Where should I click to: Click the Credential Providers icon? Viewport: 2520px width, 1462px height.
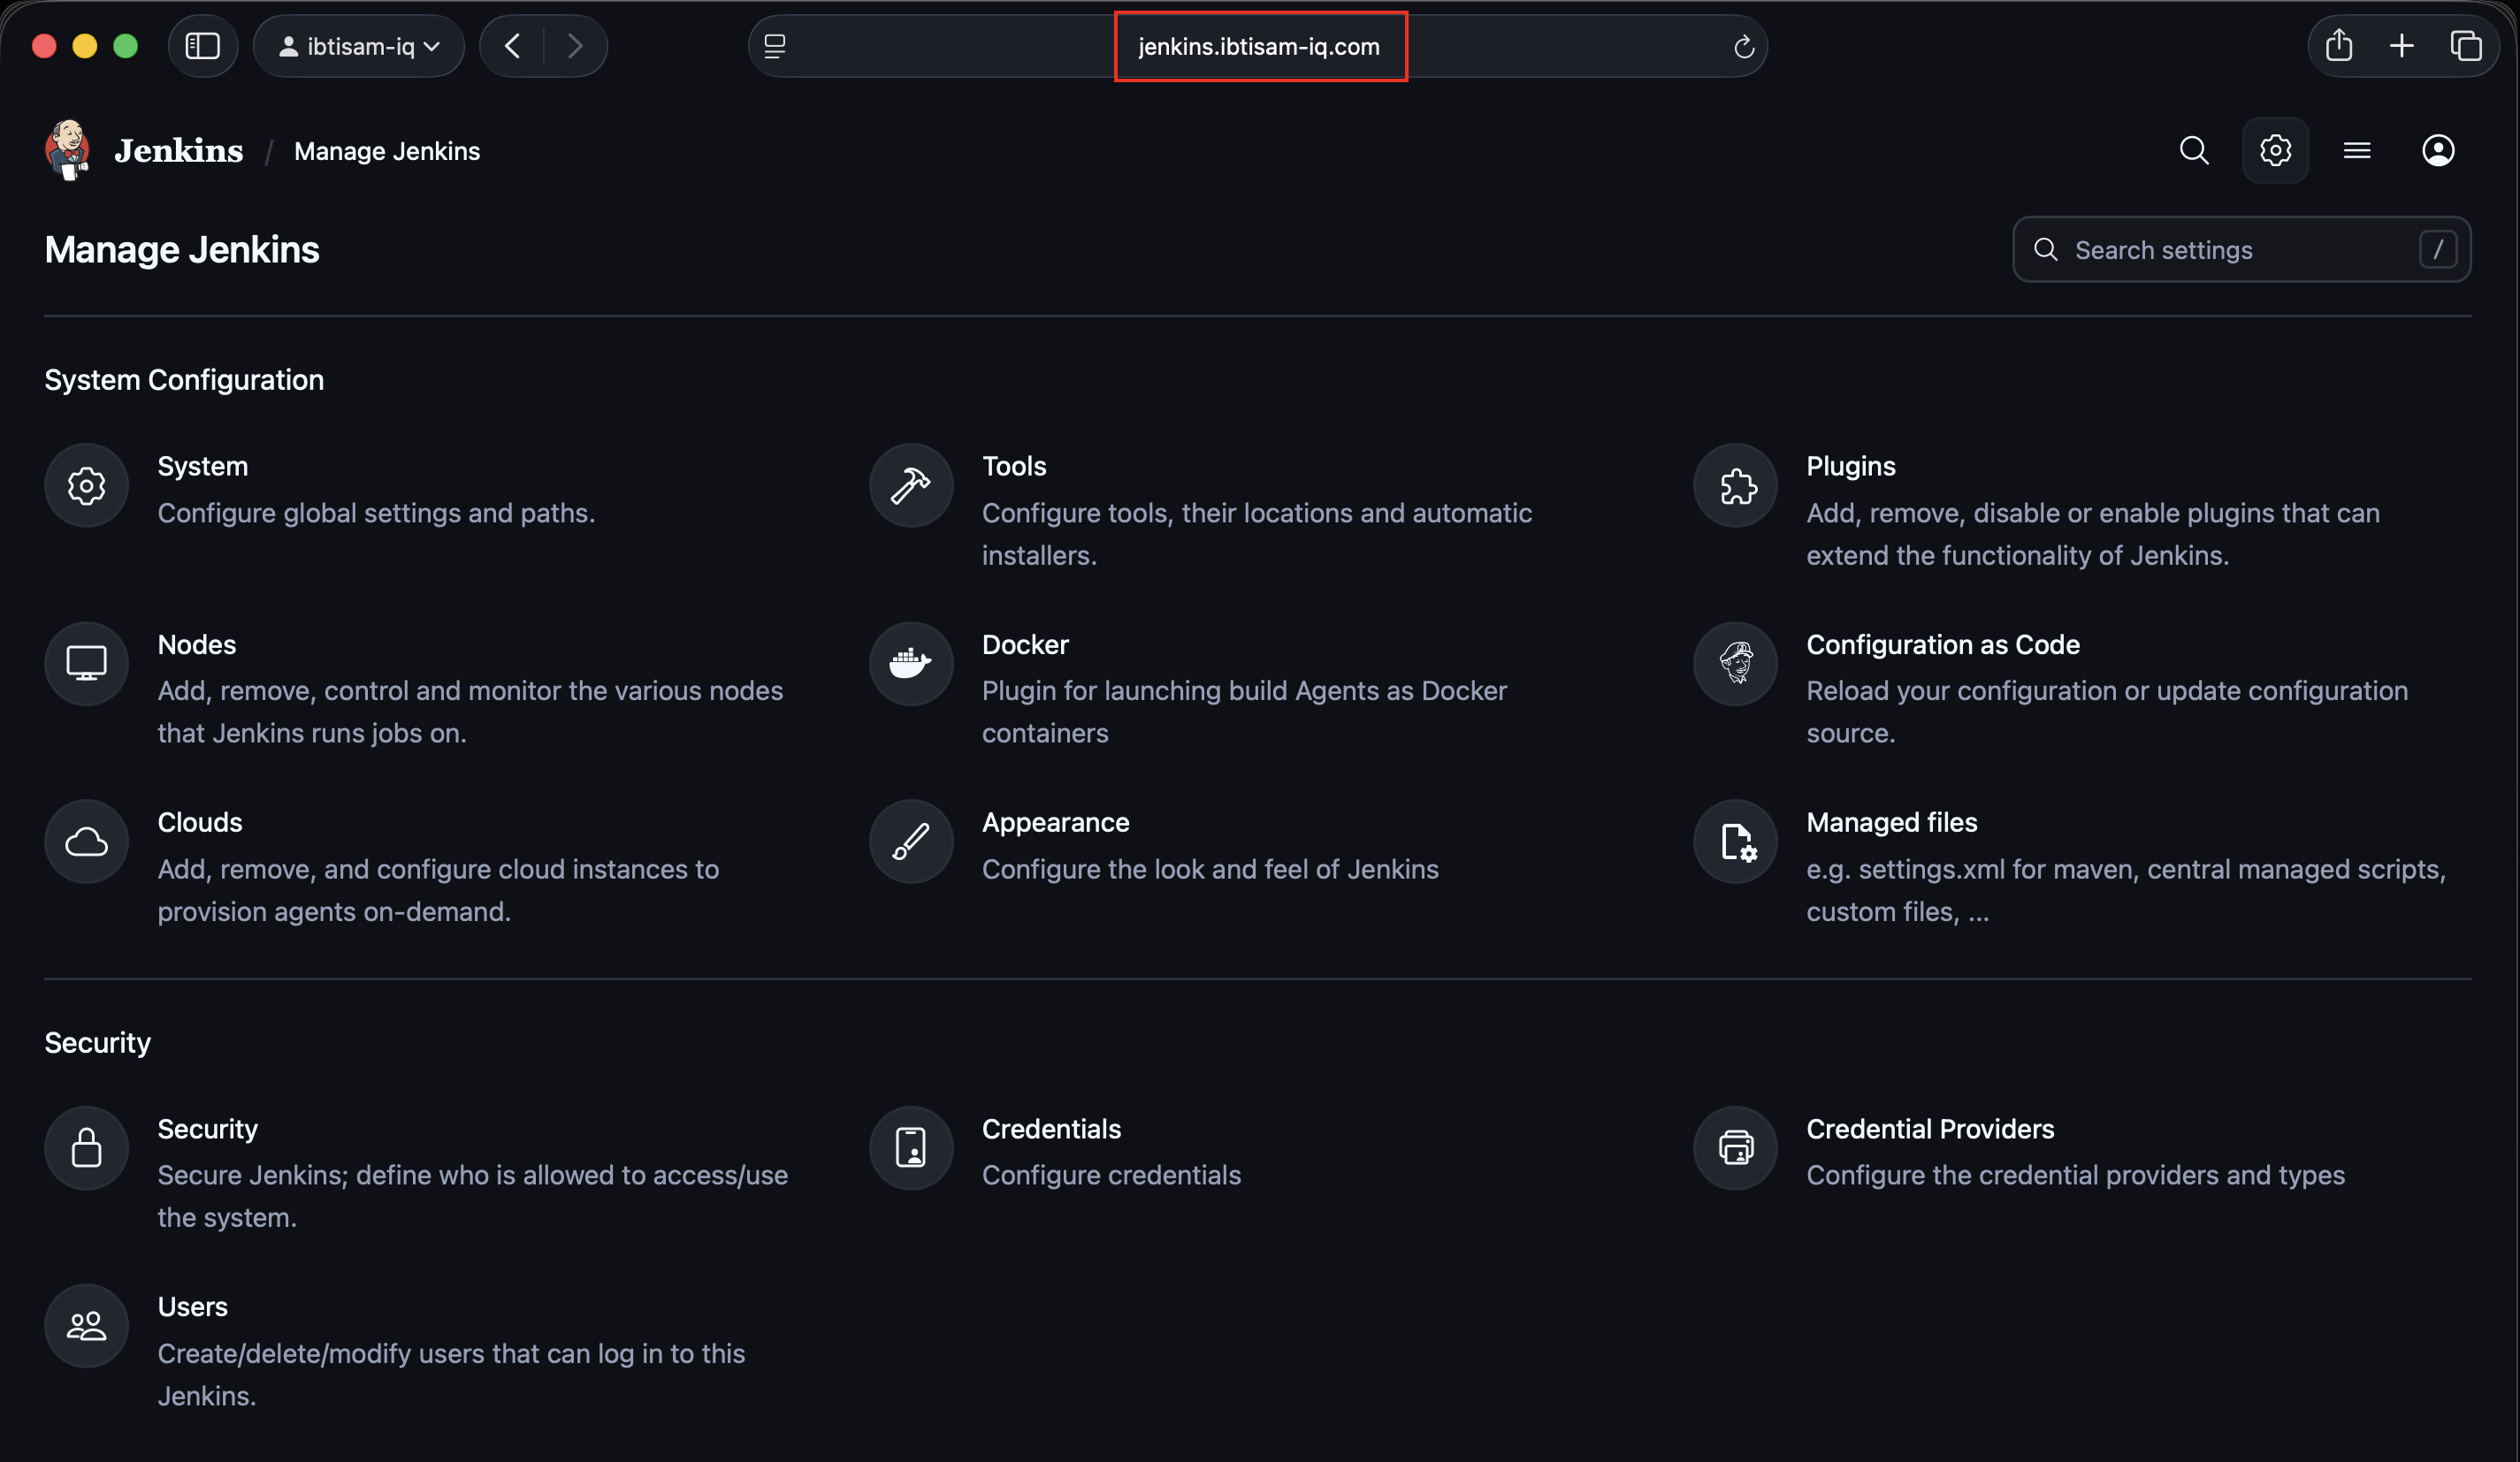[x=1736, y=1148]
